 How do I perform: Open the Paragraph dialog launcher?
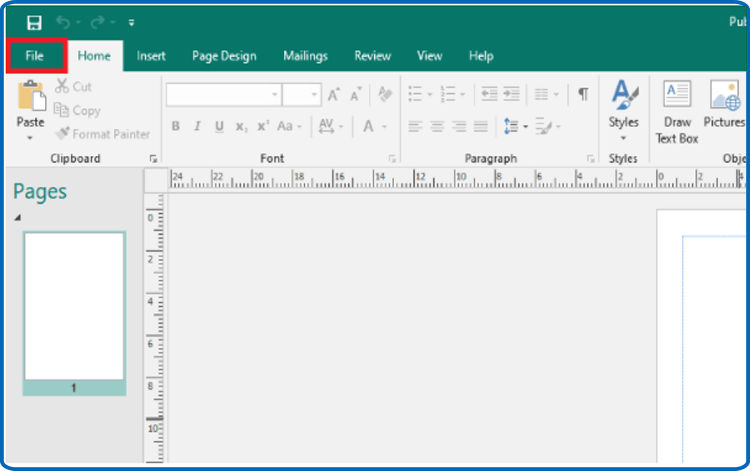coord(591,159)
